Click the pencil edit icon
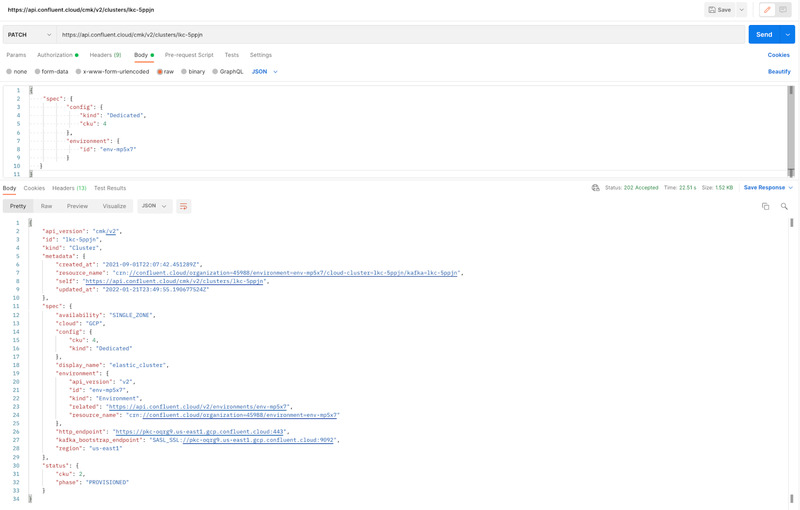 [x=767, y=10]
